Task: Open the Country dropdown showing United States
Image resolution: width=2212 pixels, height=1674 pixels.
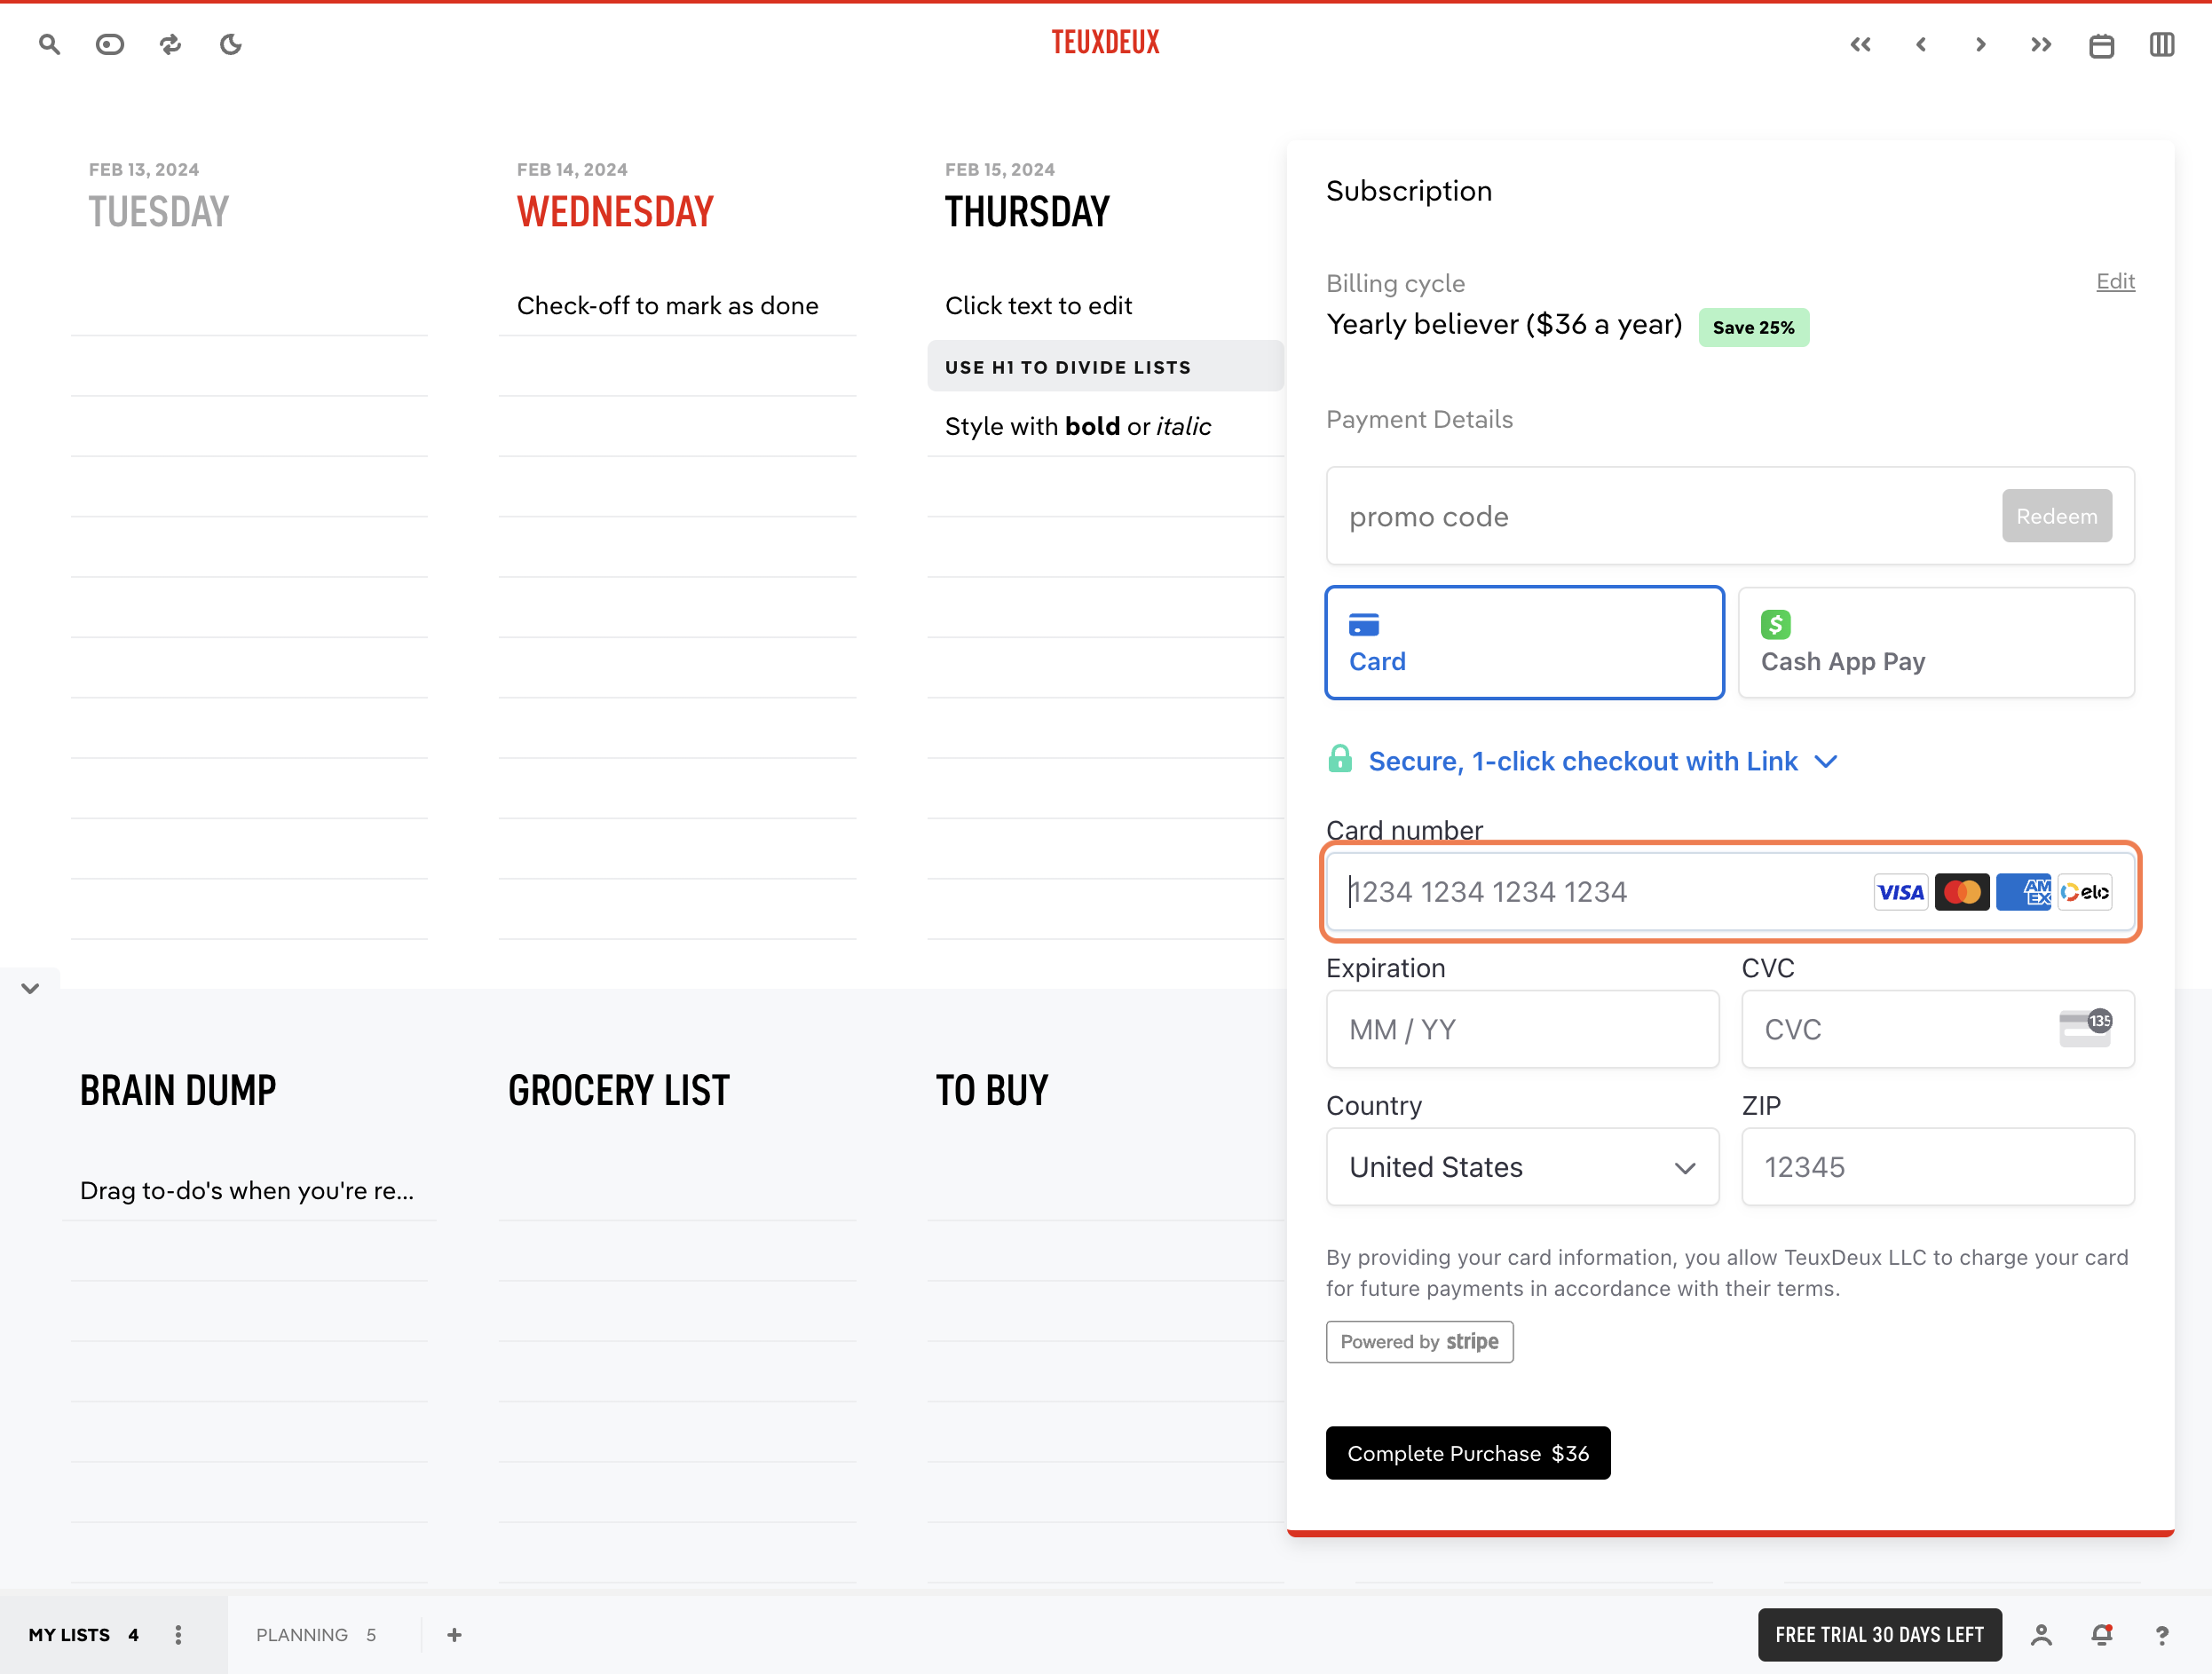Action: tap(1523, 1167)
